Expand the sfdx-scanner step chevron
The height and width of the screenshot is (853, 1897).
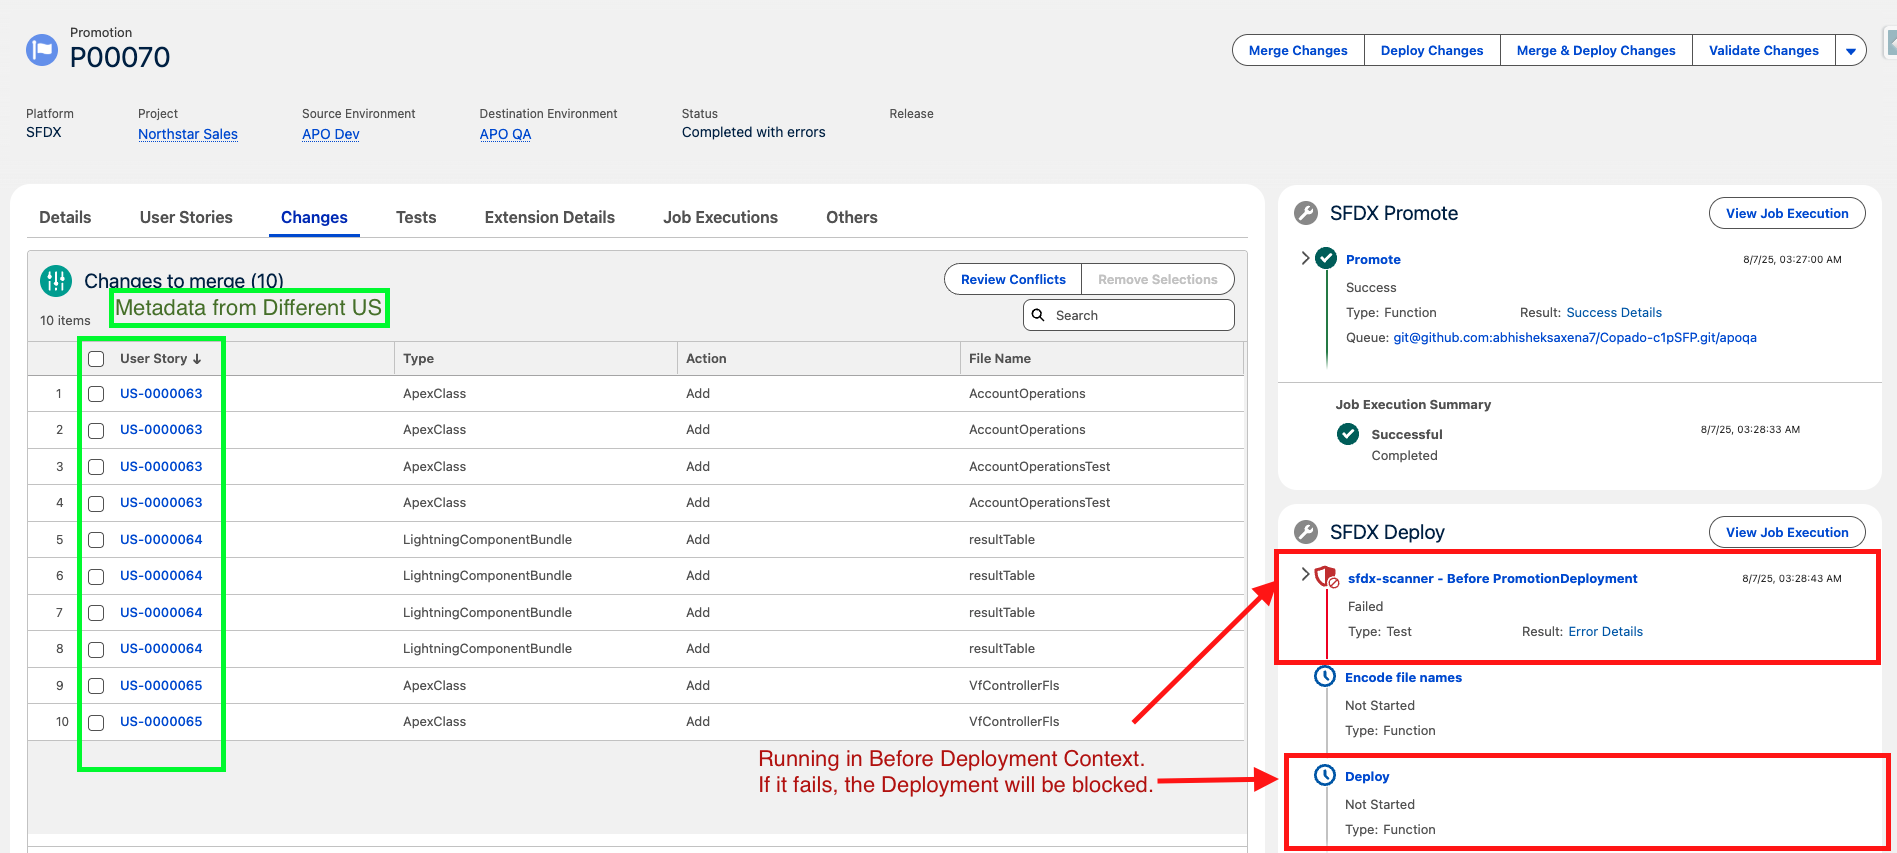(1305, 574)
